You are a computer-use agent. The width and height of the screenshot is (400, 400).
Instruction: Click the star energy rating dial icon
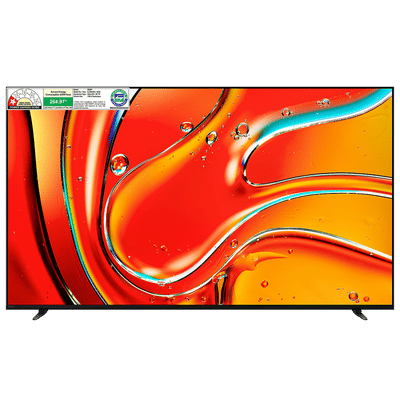(25, 98)
